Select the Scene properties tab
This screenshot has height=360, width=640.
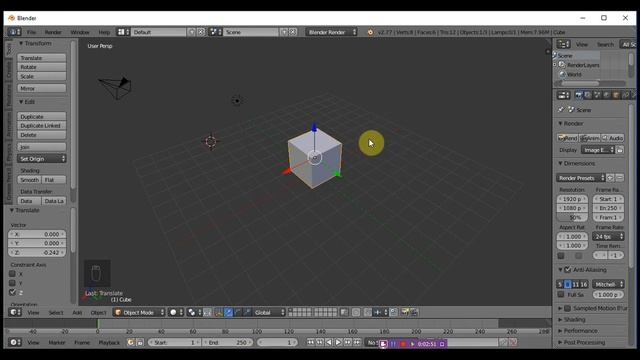[597, 95]
